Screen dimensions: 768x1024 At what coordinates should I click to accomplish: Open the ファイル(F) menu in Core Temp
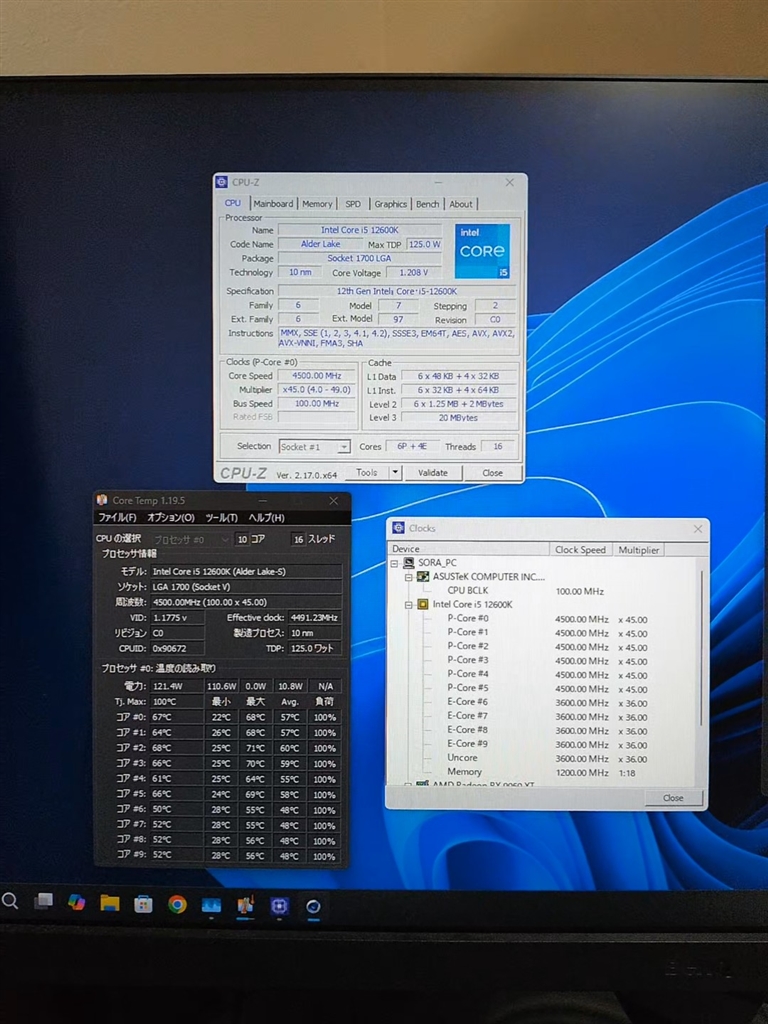pos(117,518)
